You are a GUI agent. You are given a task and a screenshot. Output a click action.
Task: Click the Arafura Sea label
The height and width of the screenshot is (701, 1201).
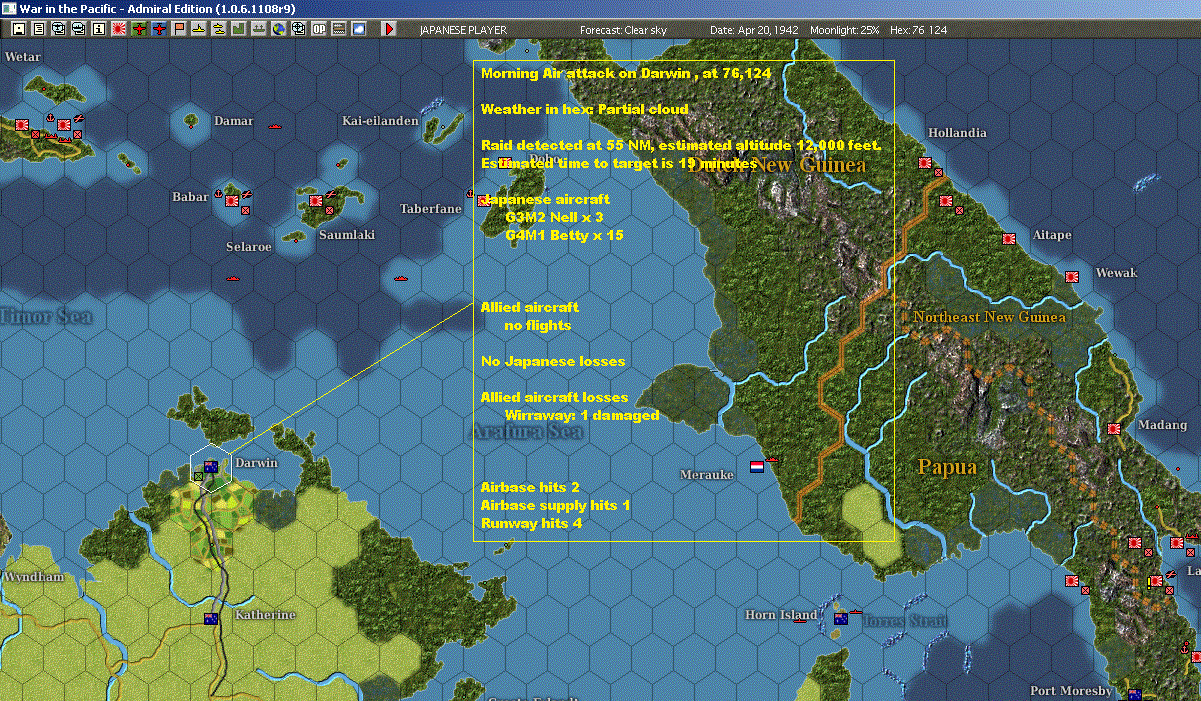click(x=525, y=432)
